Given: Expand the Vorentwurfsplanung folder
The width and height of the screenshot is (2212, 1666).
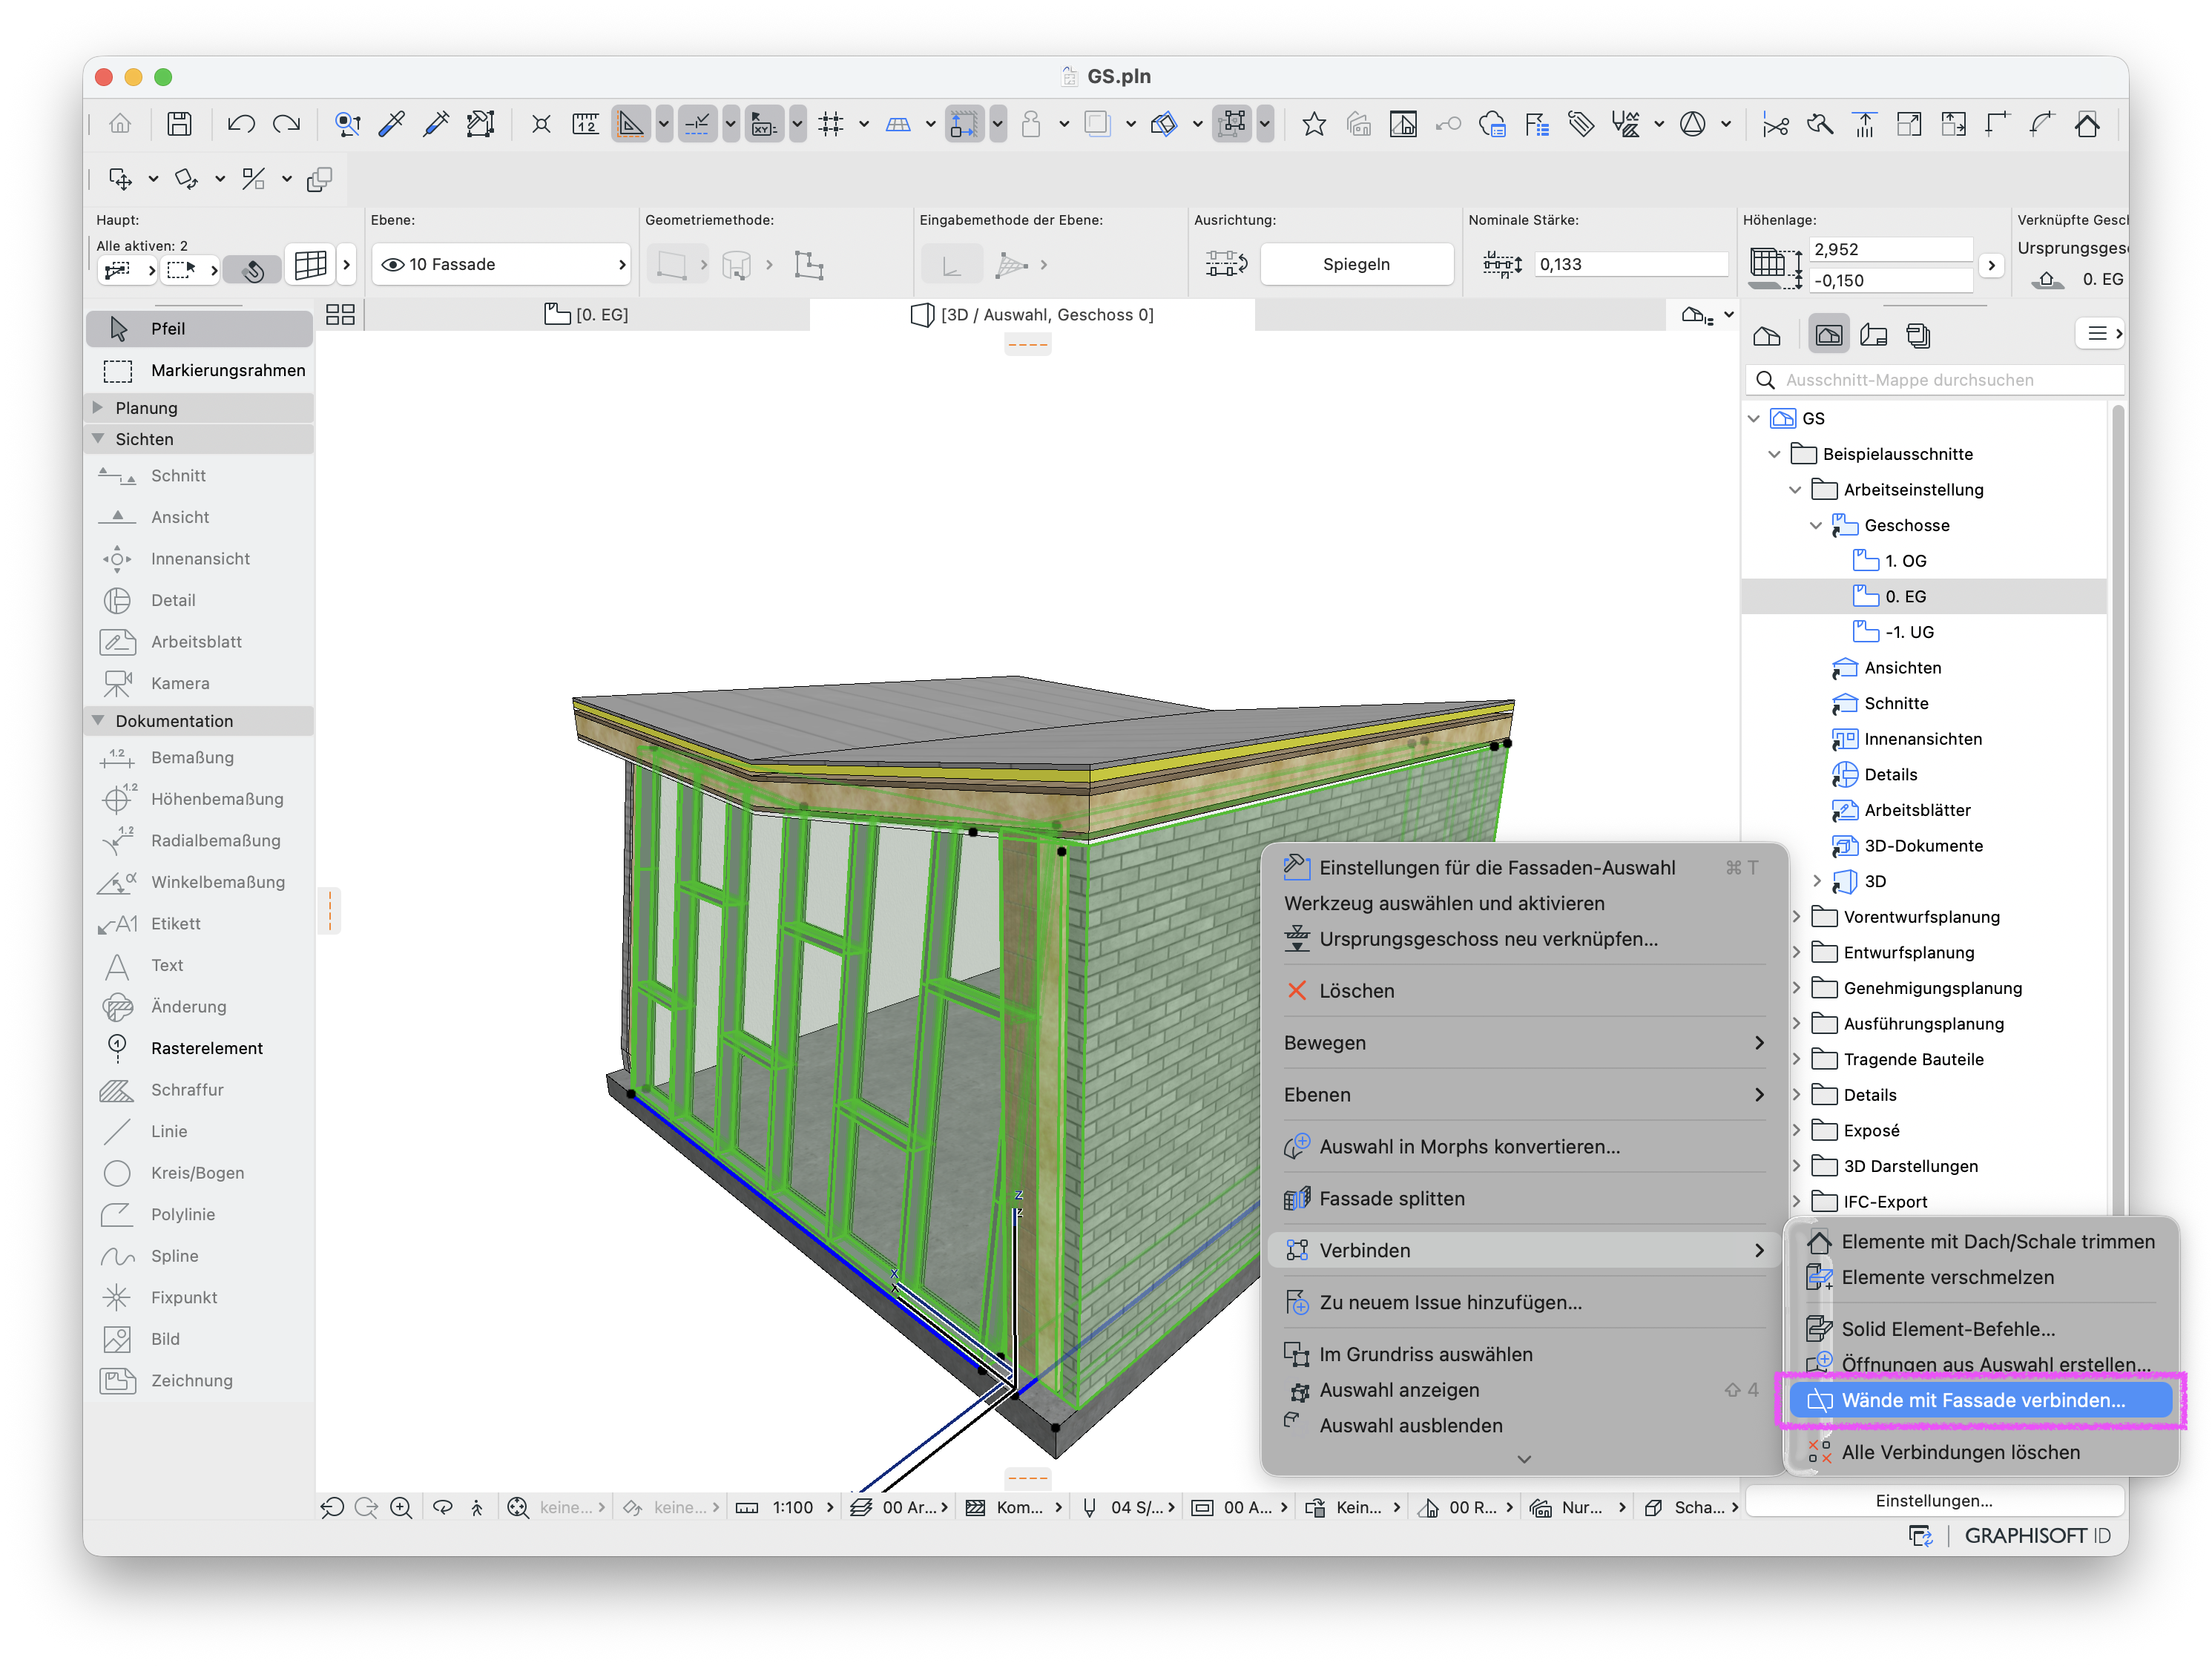Looking at the screenshot, I should (1797, 918).
